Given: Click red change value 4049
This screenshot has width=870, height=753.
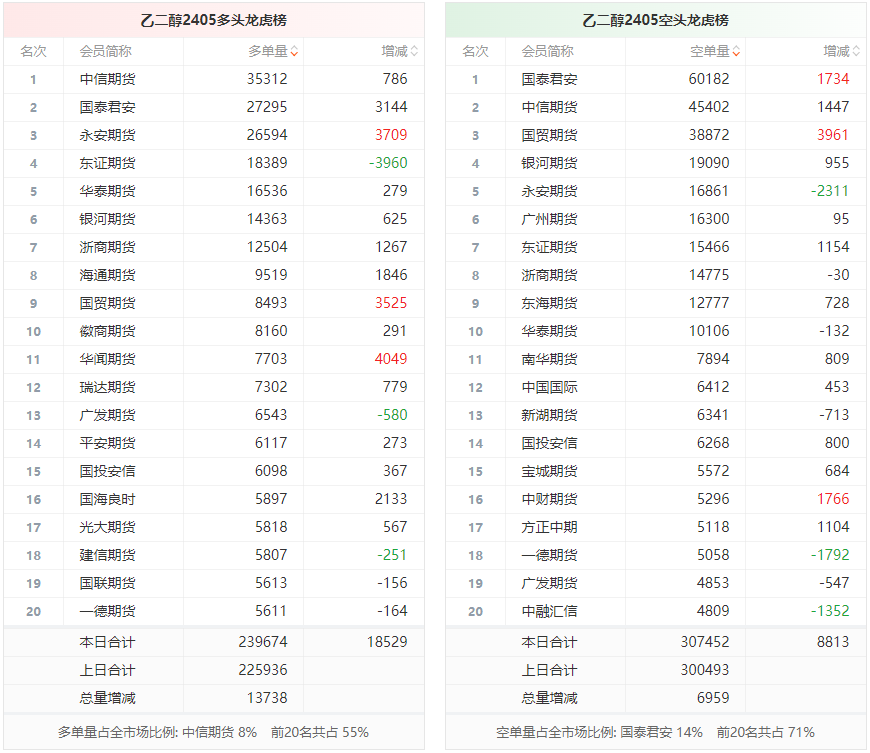Looking at the screenshot, I should [391, 360].
